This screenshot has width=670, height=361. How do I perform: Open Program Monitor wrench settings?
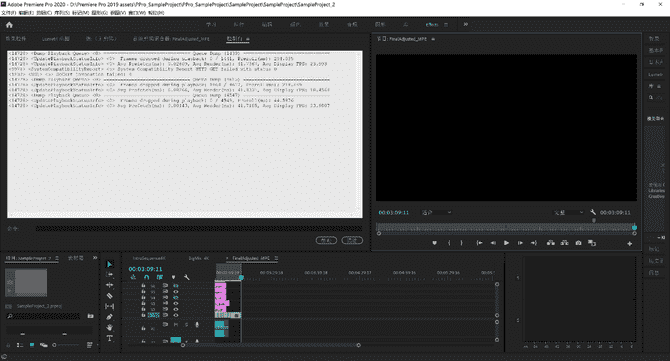(593, 212)
